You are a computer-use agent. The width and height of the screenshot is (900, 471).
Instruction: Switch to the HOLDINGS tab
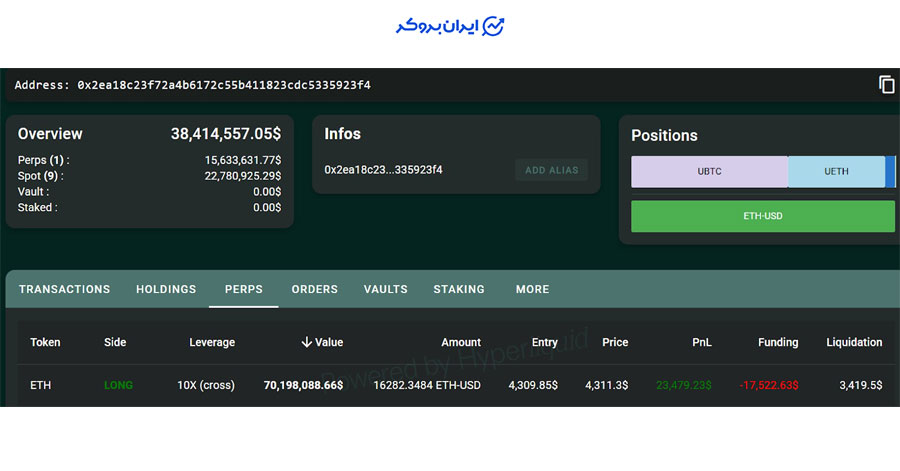pos(166,289)
